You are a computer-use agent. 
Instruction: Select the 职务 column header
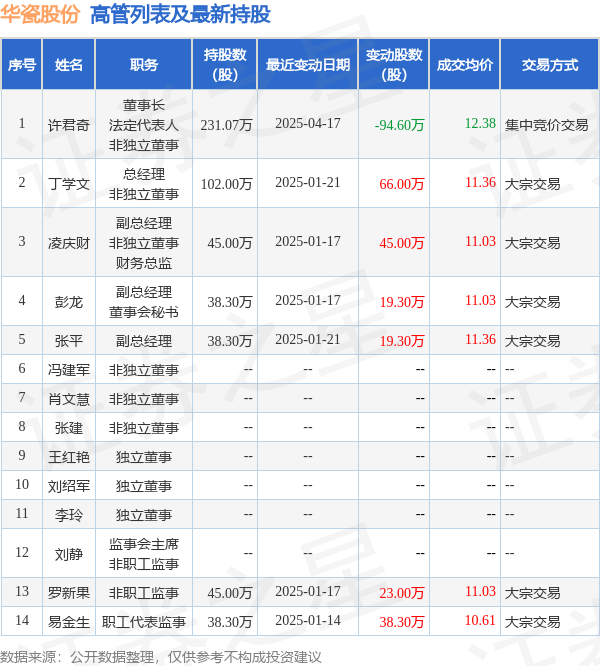tap(144, 65)
